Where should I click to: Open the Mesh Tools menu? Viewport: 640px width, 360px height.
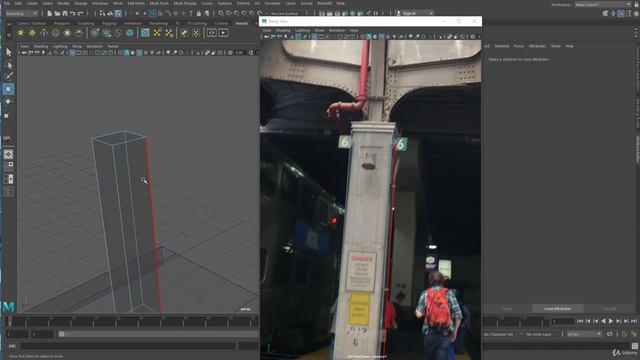(159, 3)
